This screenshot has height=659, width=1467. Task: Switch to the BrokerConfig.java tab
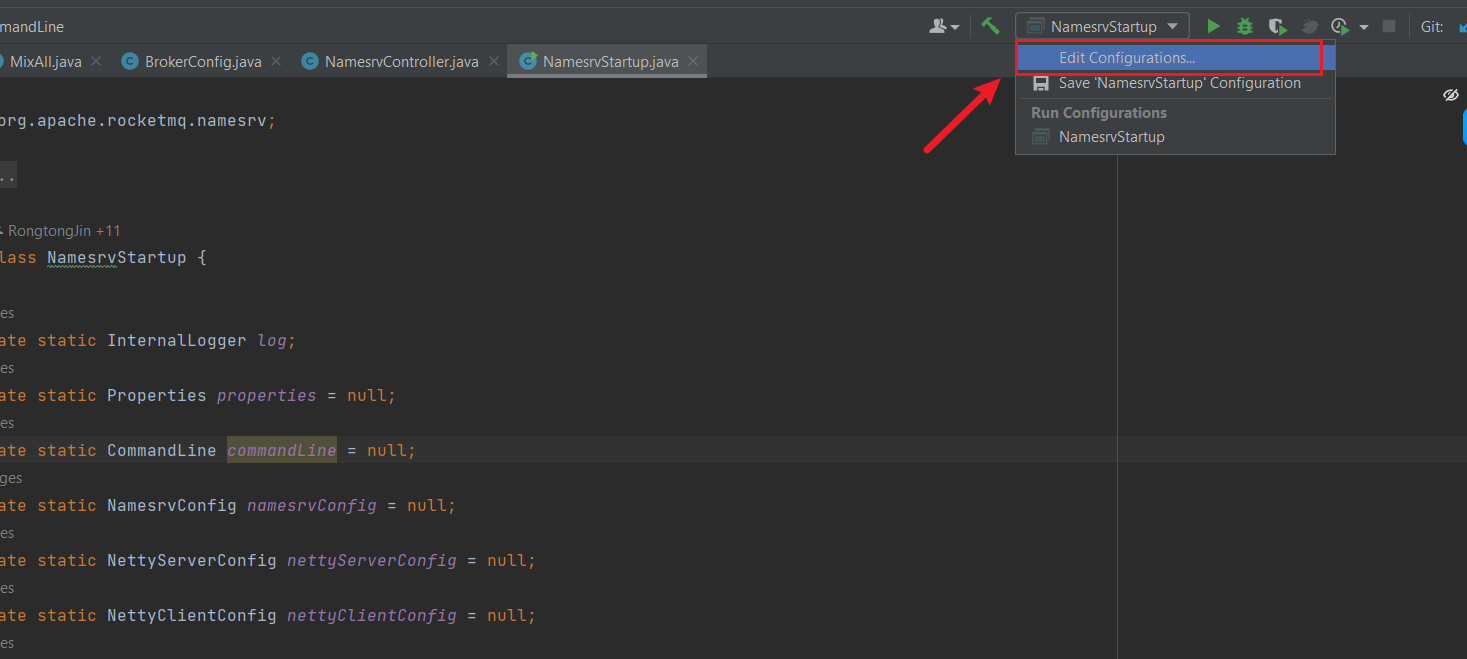tap(202, 62)
